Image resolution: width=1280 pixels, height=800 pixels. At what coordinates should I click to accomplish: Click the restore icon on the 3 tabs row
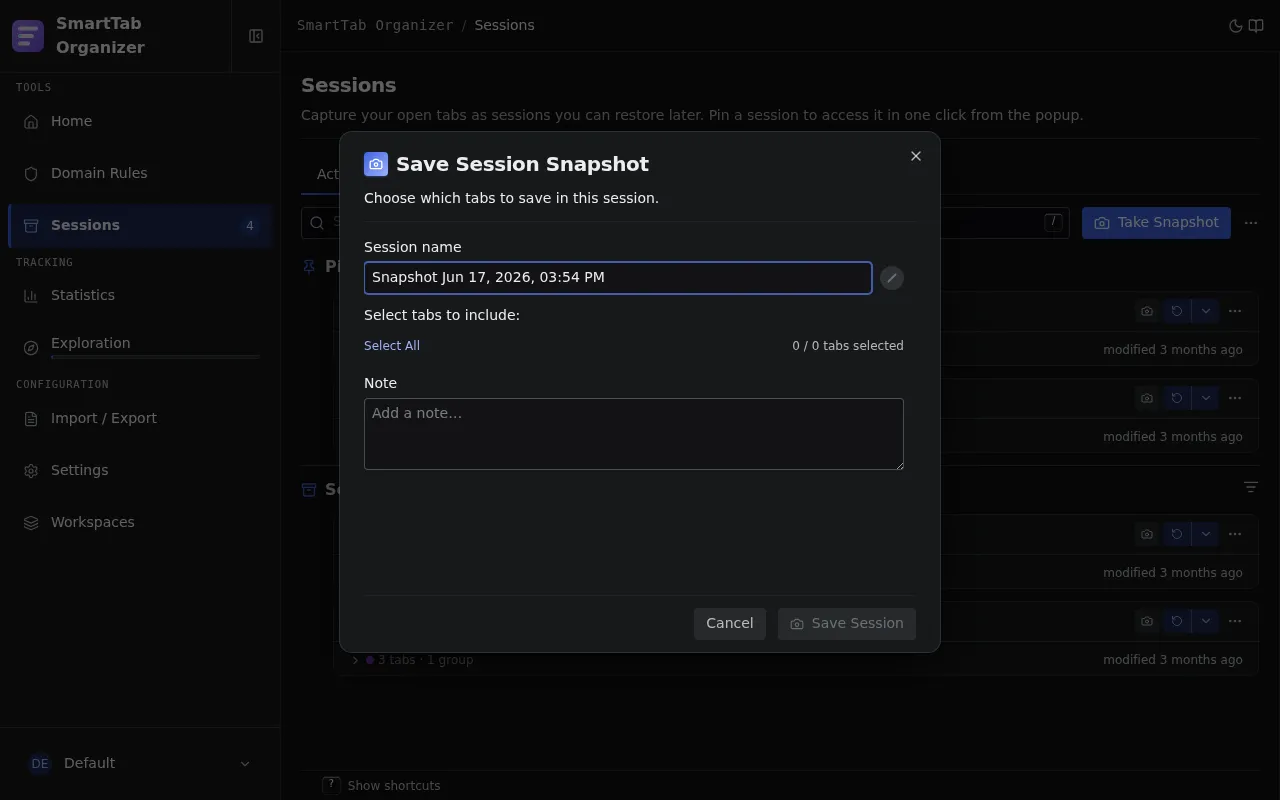click(1177, 621)
